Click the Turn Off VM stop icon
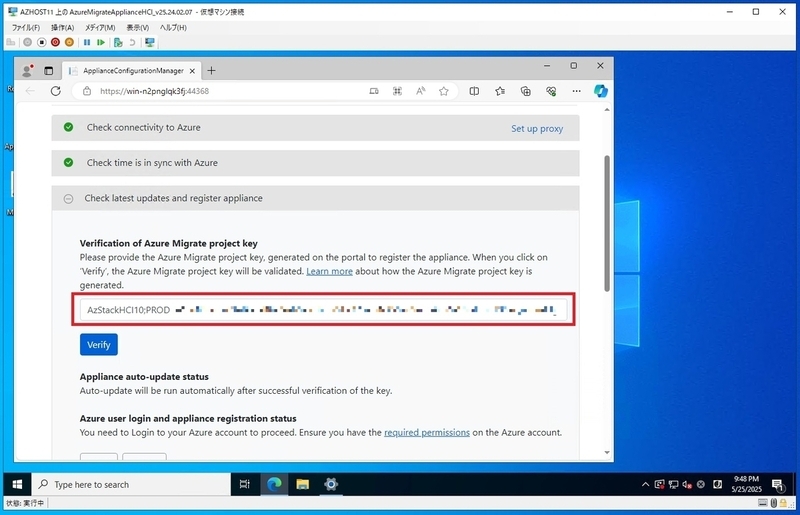Screen dimensions: 800x515 point(42,42)
